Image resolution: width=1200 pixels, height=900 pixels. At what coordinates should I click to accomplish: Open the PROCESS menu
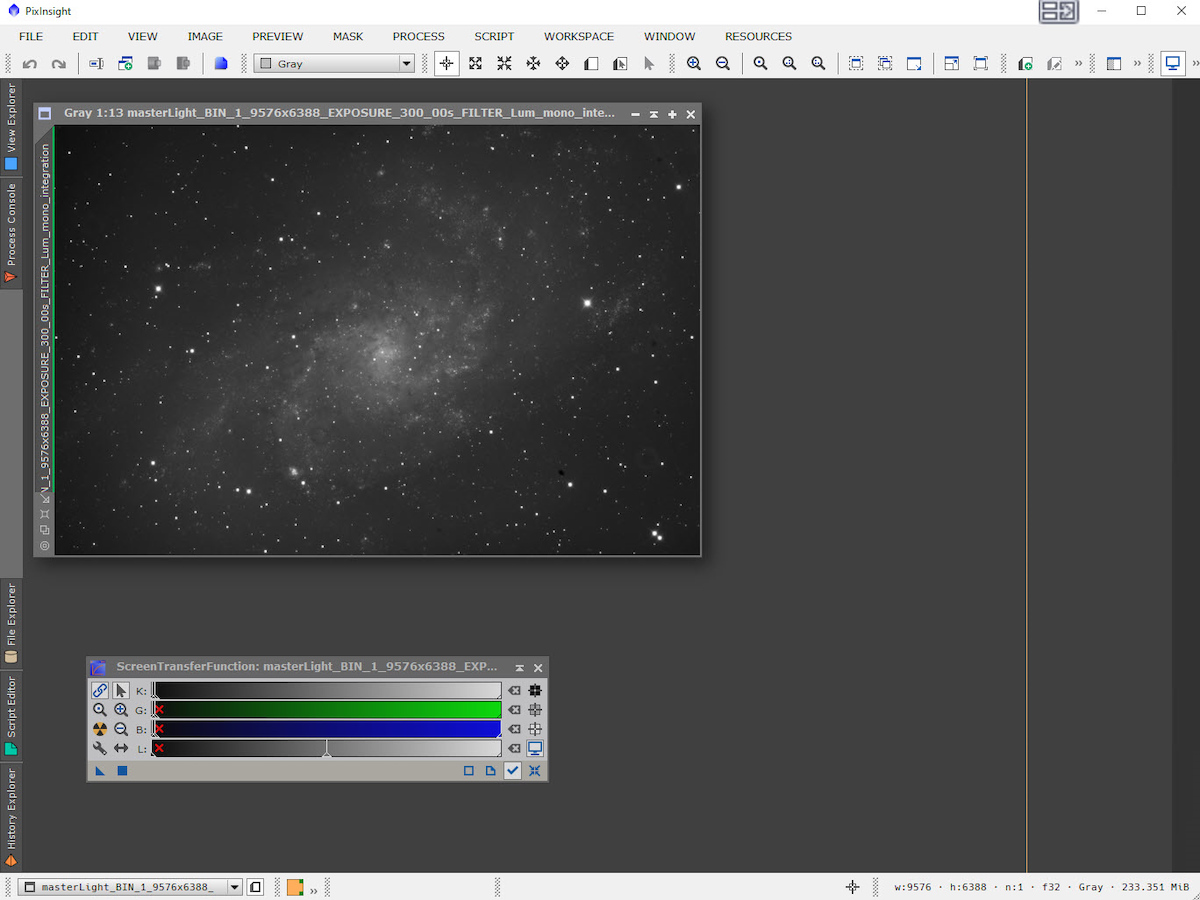[x=418, y=36]
